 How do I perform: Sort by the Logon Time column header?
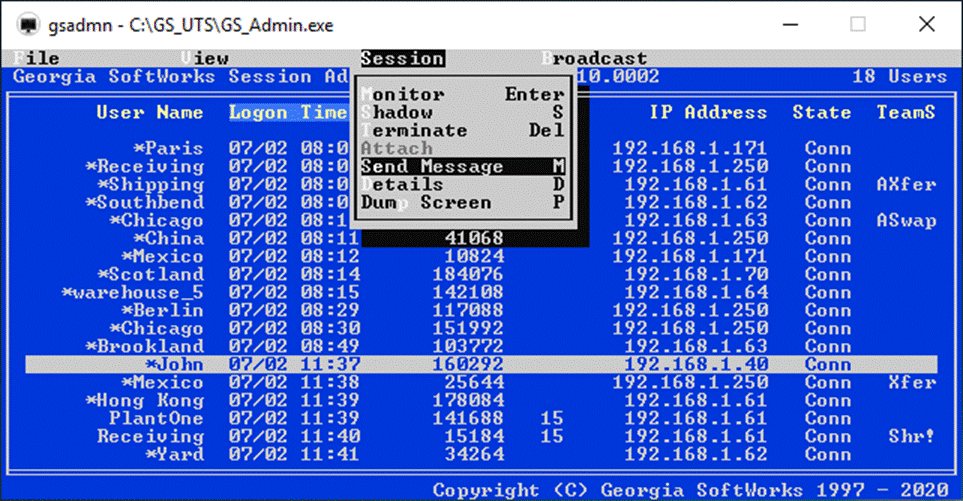[x=288, y=113]
